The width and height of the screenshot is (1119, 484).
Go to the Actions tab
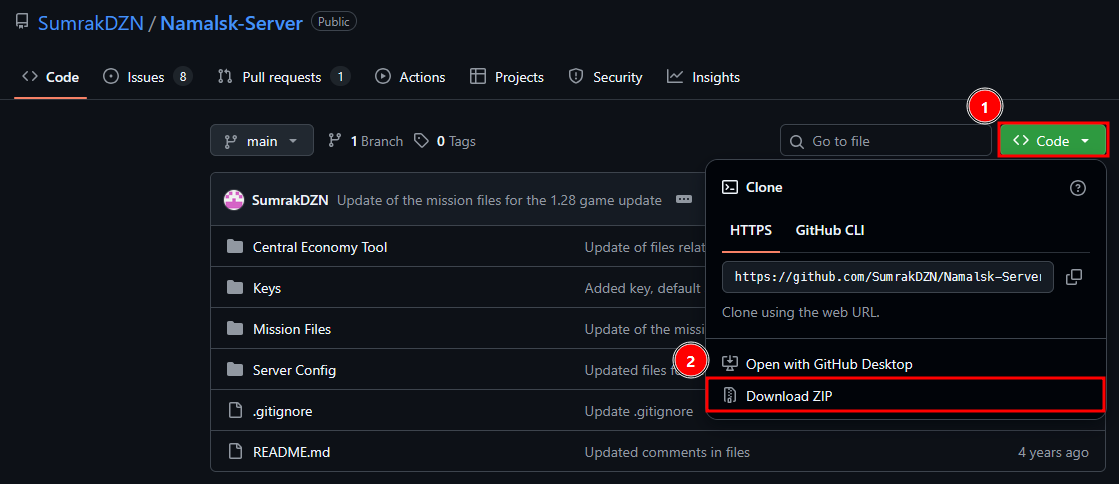(410, 77)
